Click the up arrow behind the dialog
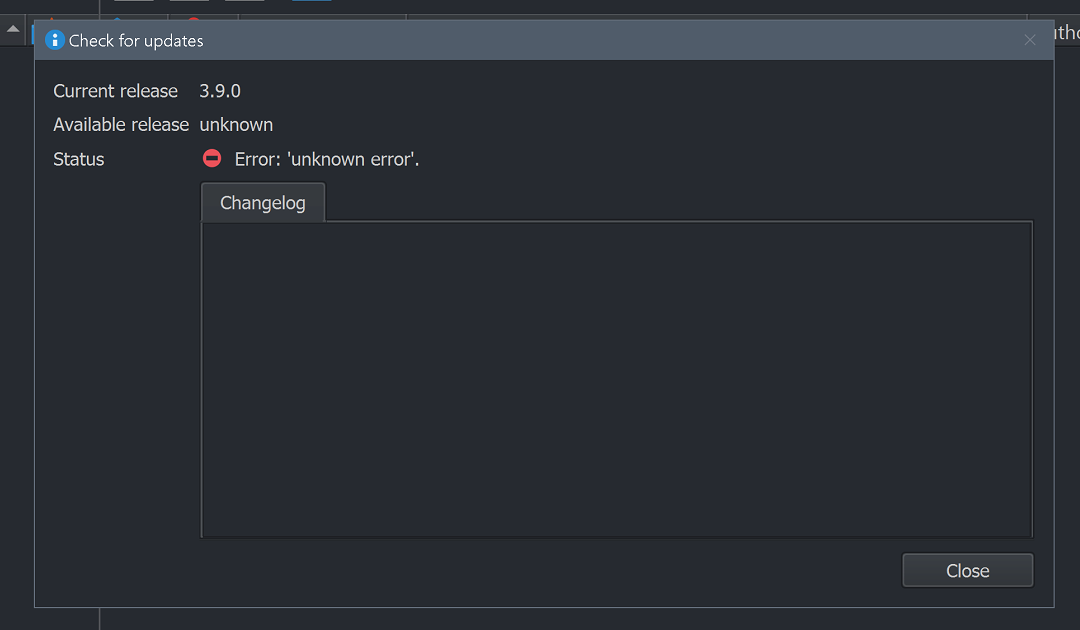Screen dimensions: 1080x630 coord(13,29)
